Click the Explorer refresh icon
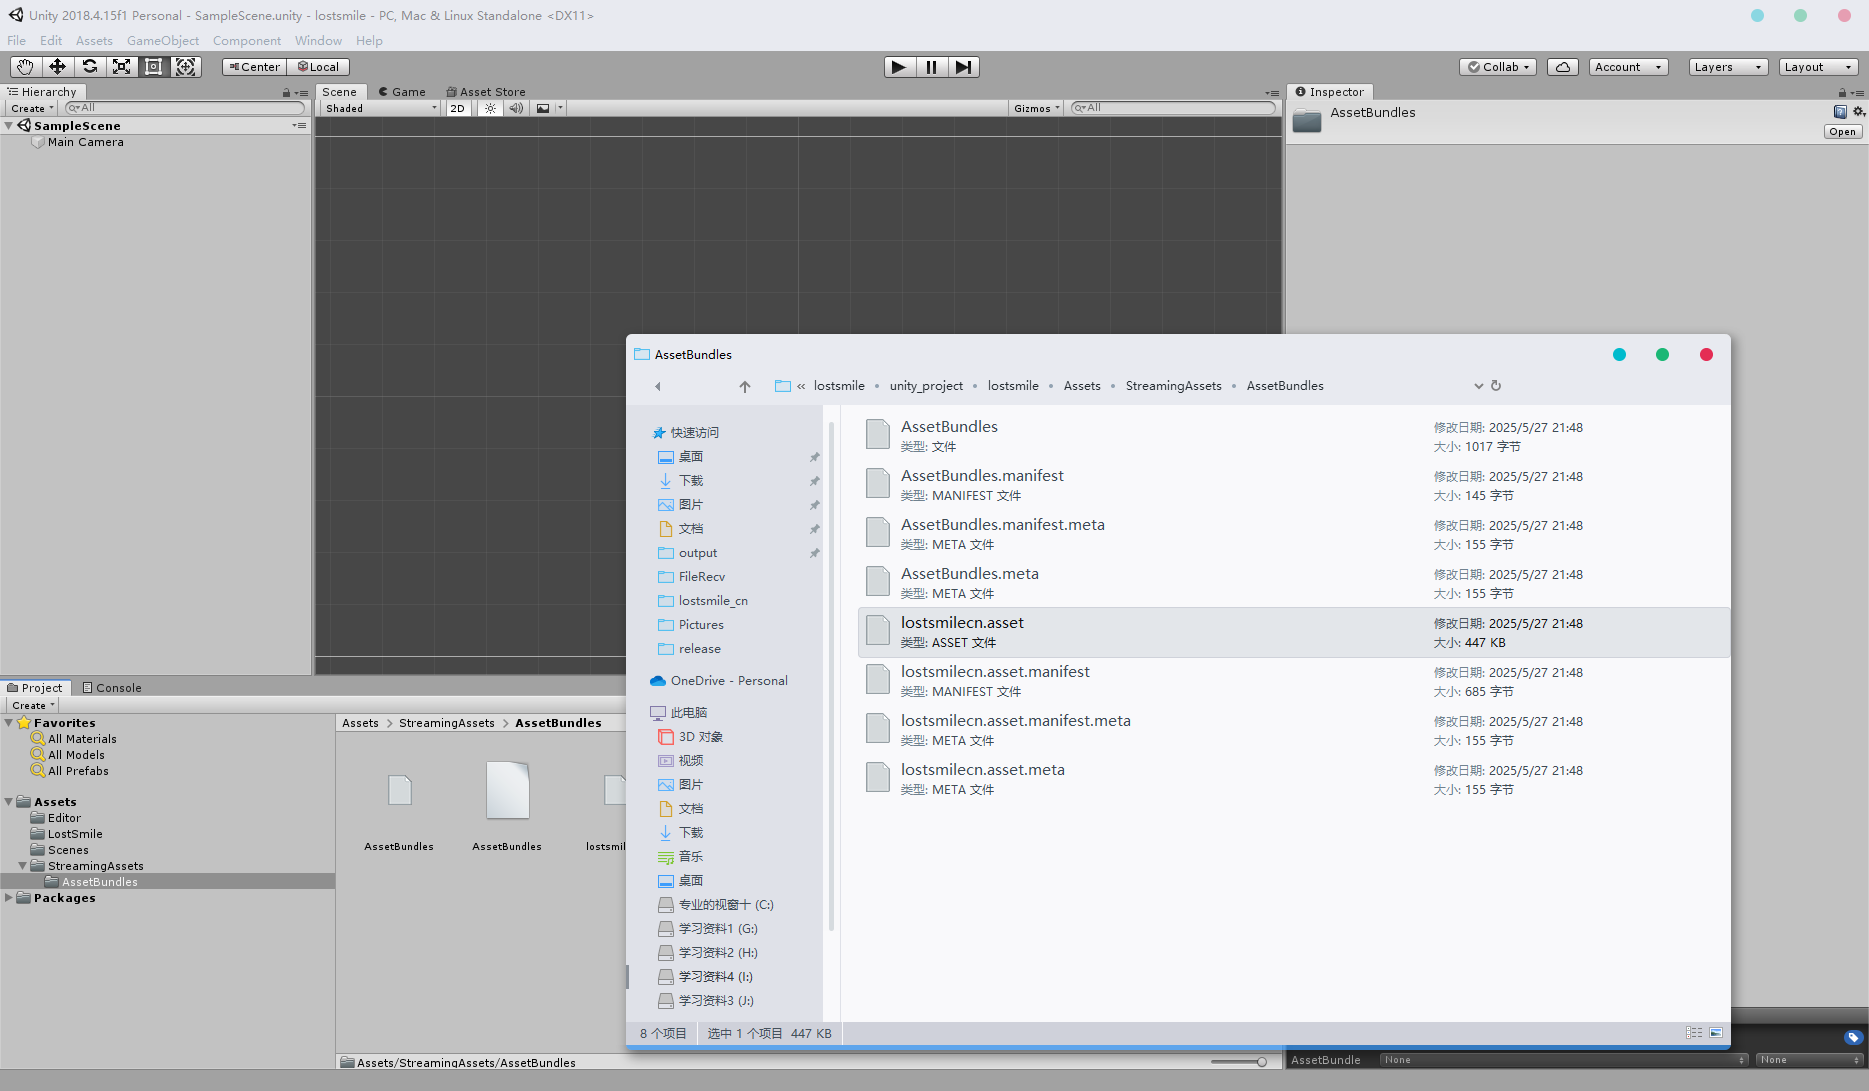Viewport: 1869px width, 1091px height. pyautogui.click(x=1496, y=386)
